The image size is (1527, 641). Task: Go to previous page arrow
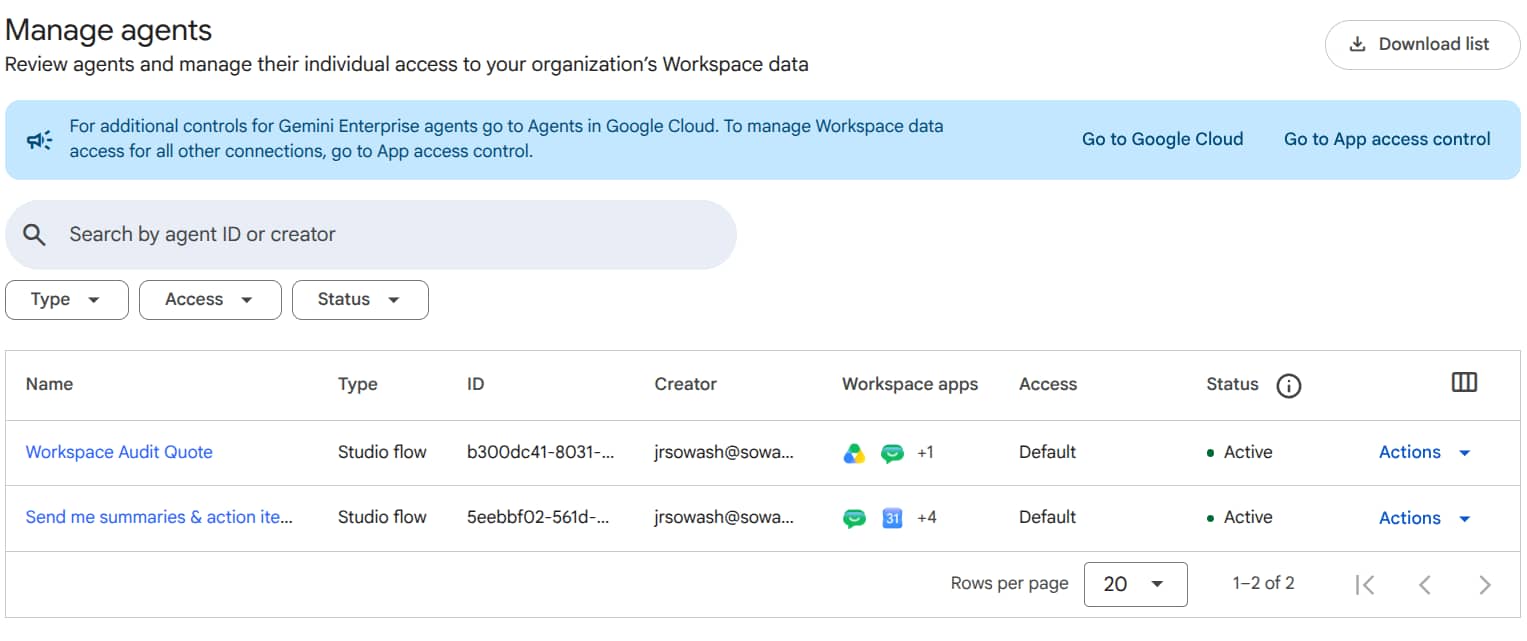(1425, 584)
